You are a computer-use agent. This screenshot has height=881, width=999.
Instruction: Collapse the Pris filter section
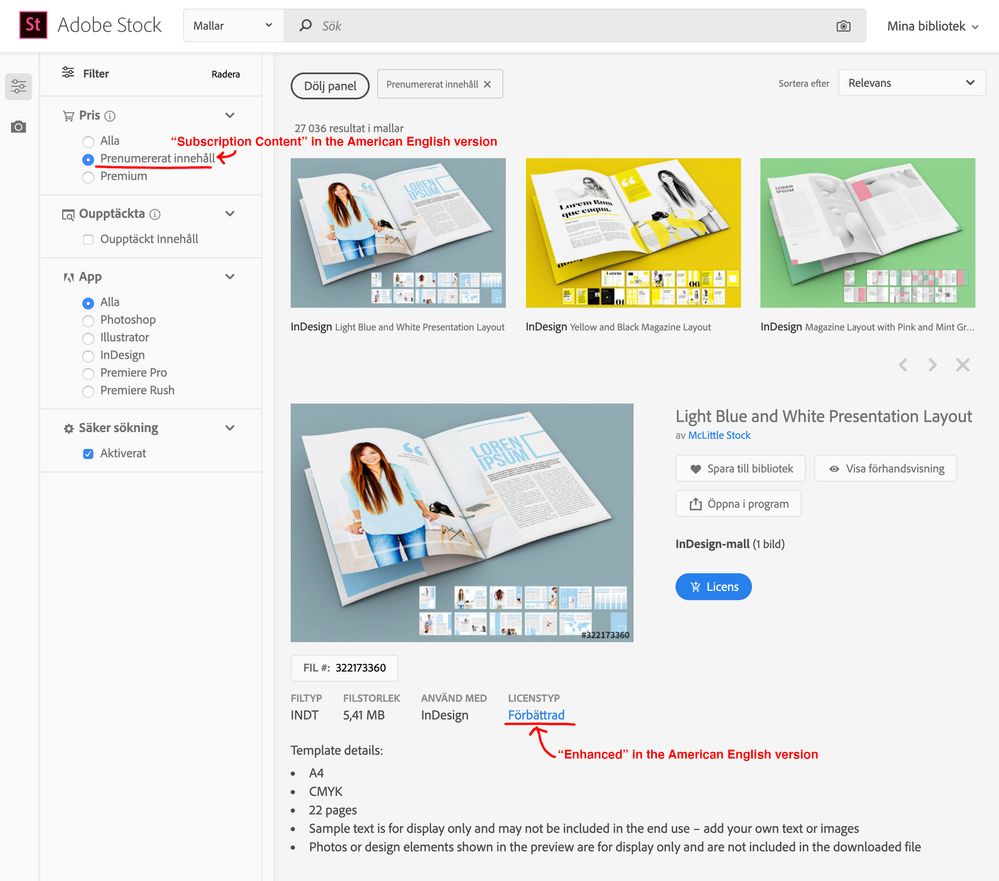click(230, 115)
